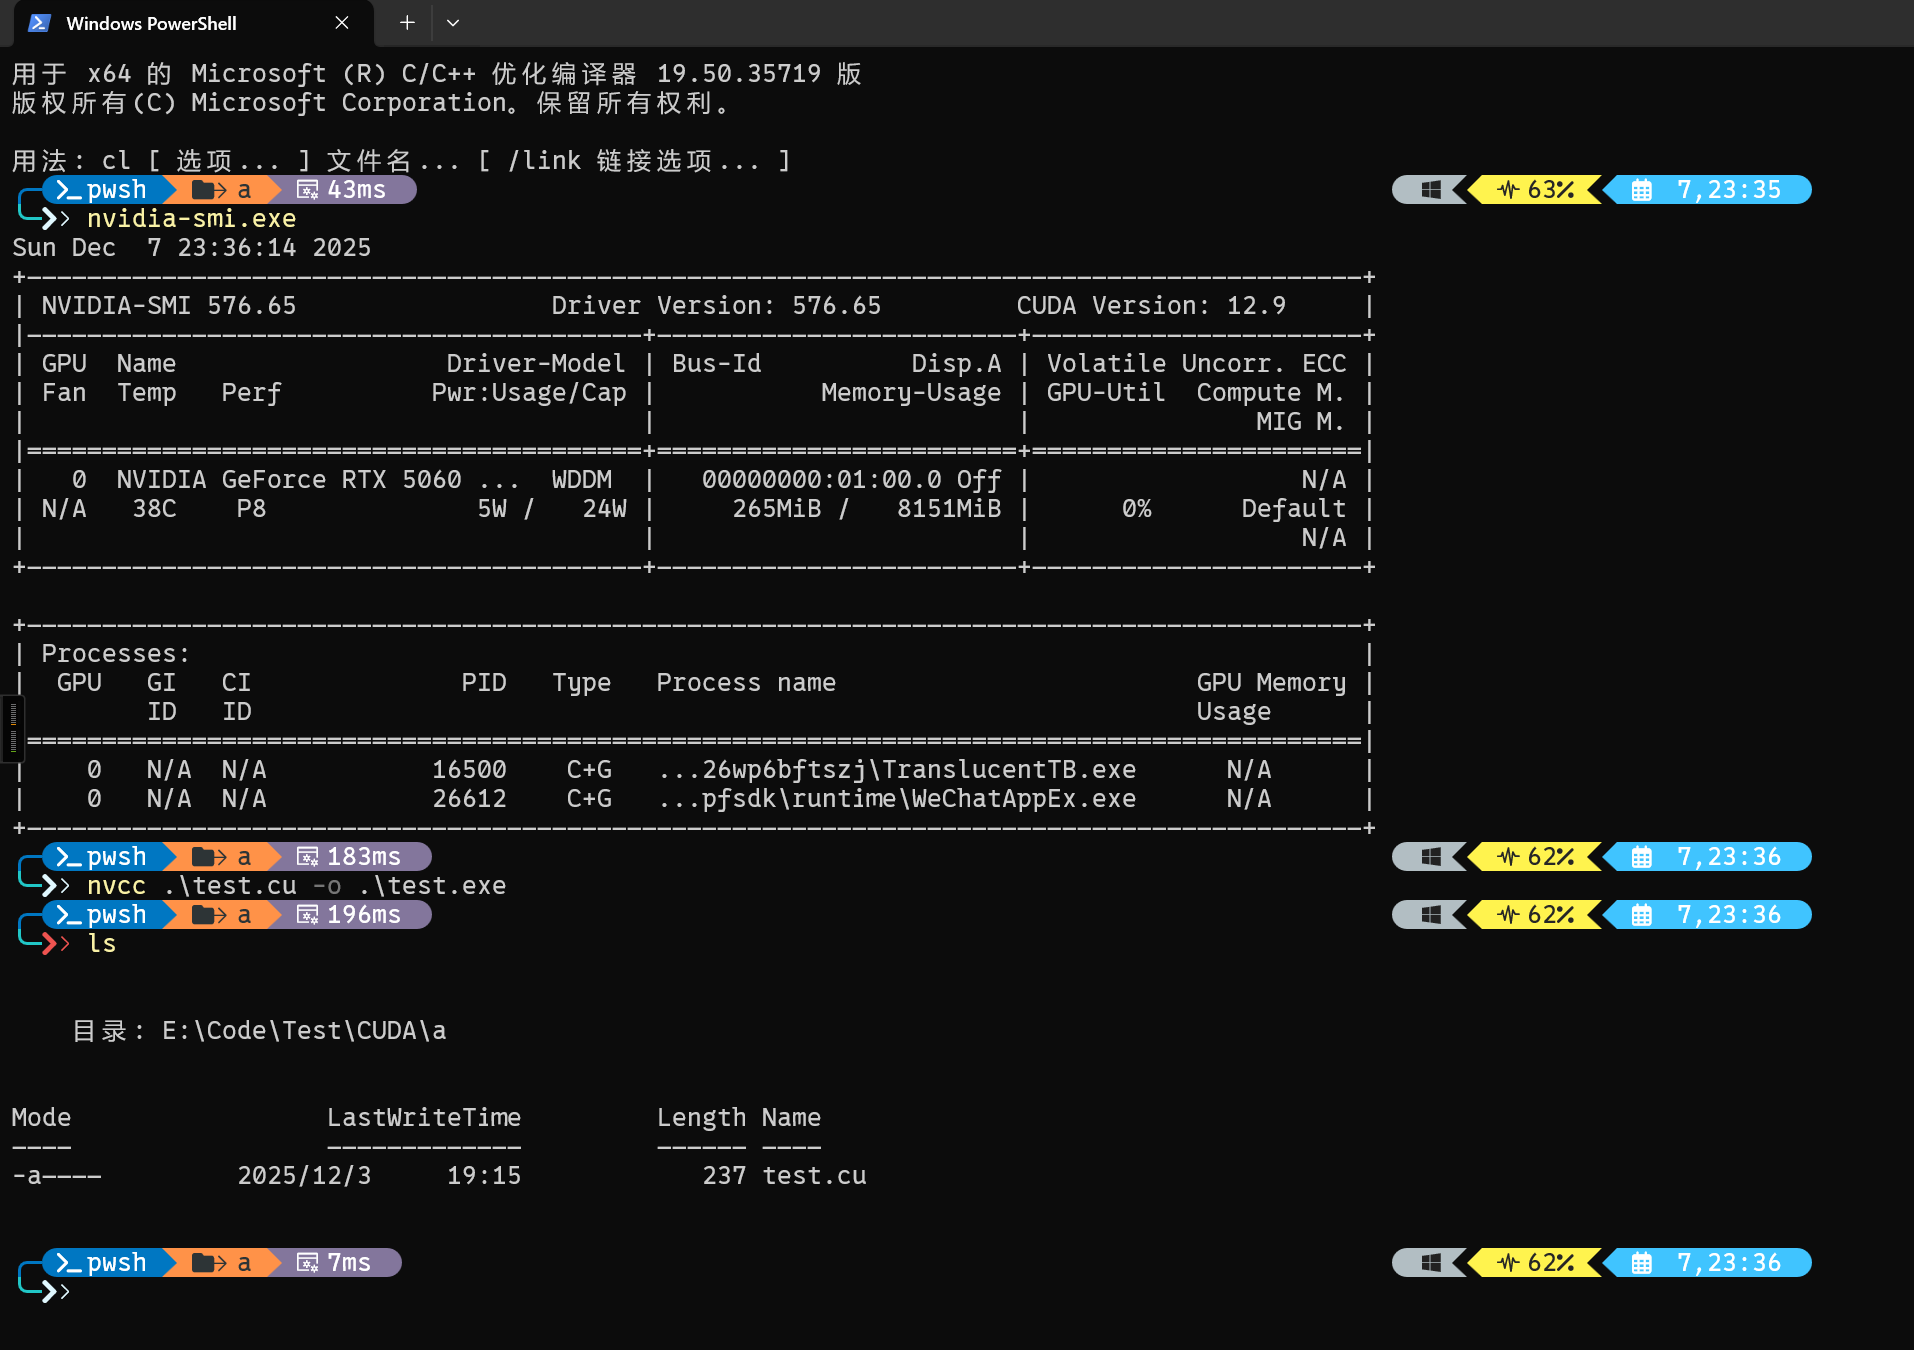Click the 7ms execution time segment
The image size is (1914, 1350).
(x=335, y=1263)
